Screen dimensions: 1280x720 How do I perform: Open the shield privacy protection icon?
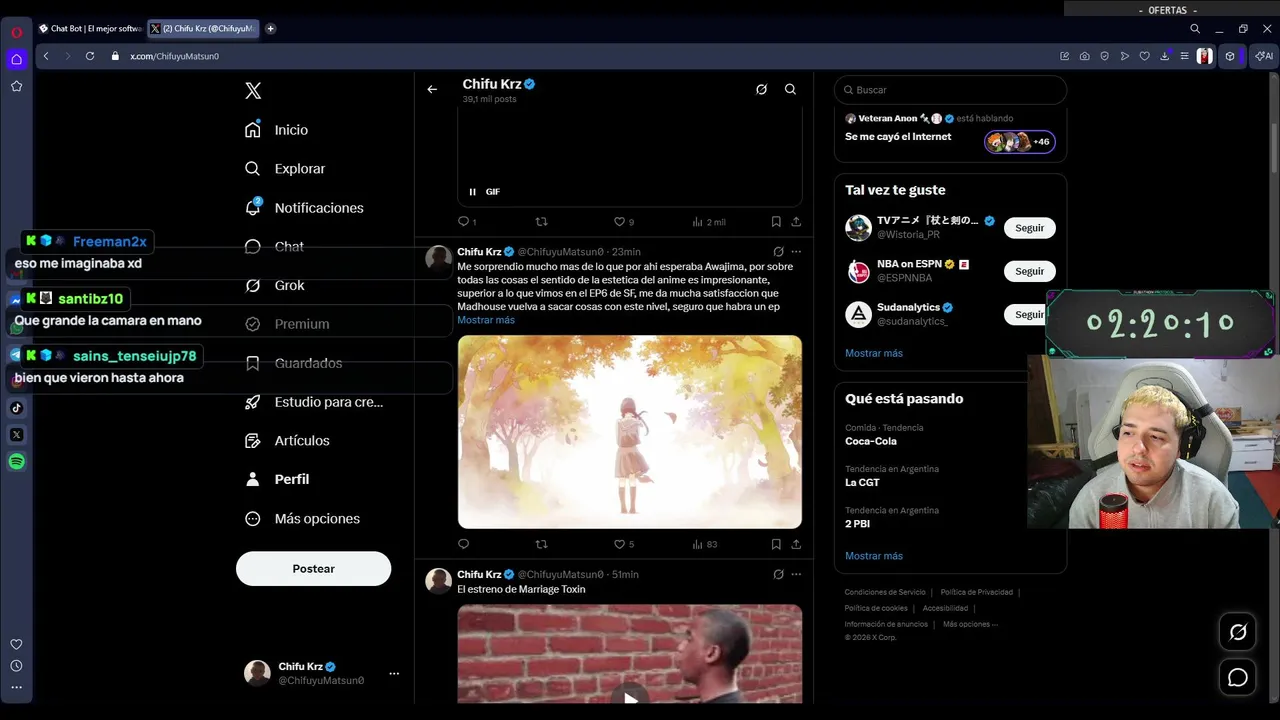(x=1105, y=56)
